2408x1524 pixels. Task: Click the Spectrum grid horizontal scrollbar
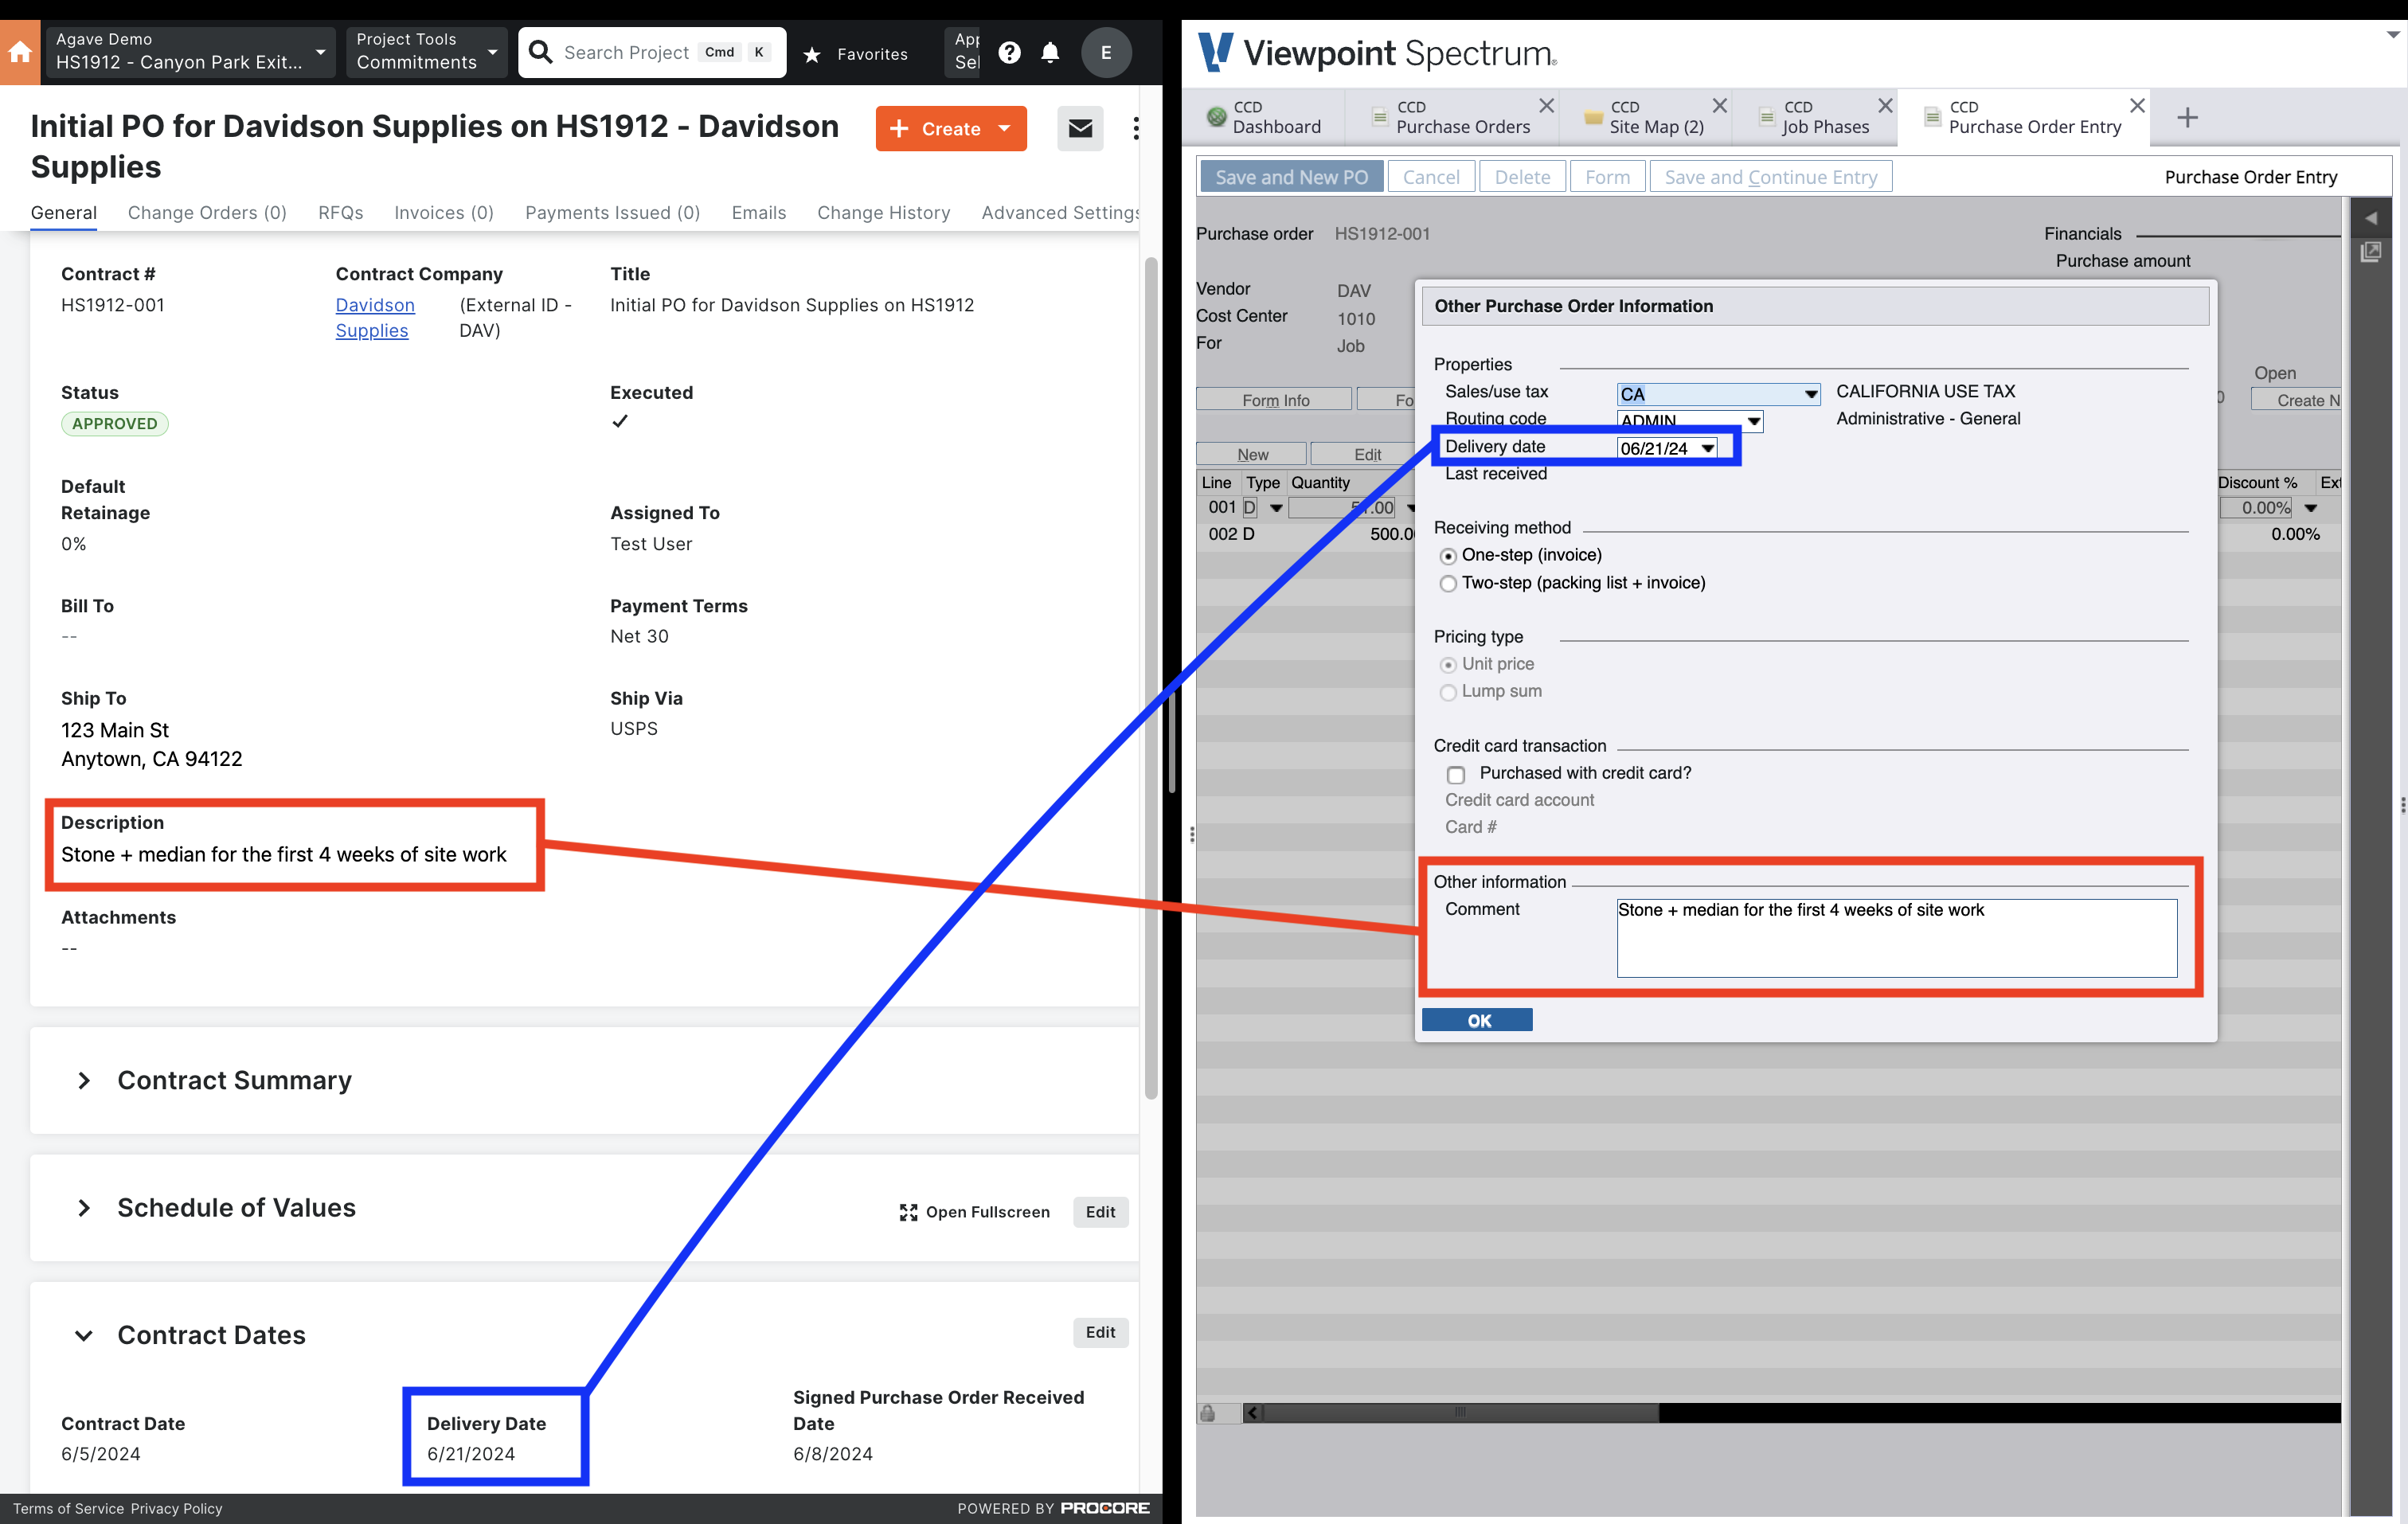1460,1413
